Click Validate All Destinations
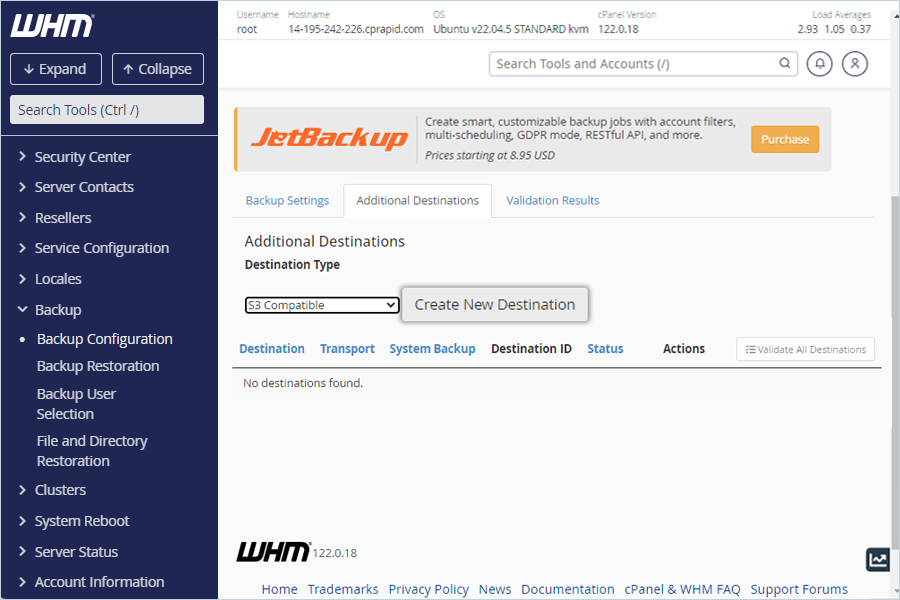Image resolution: width=900 pixels, height=600 pixels. 805,349
